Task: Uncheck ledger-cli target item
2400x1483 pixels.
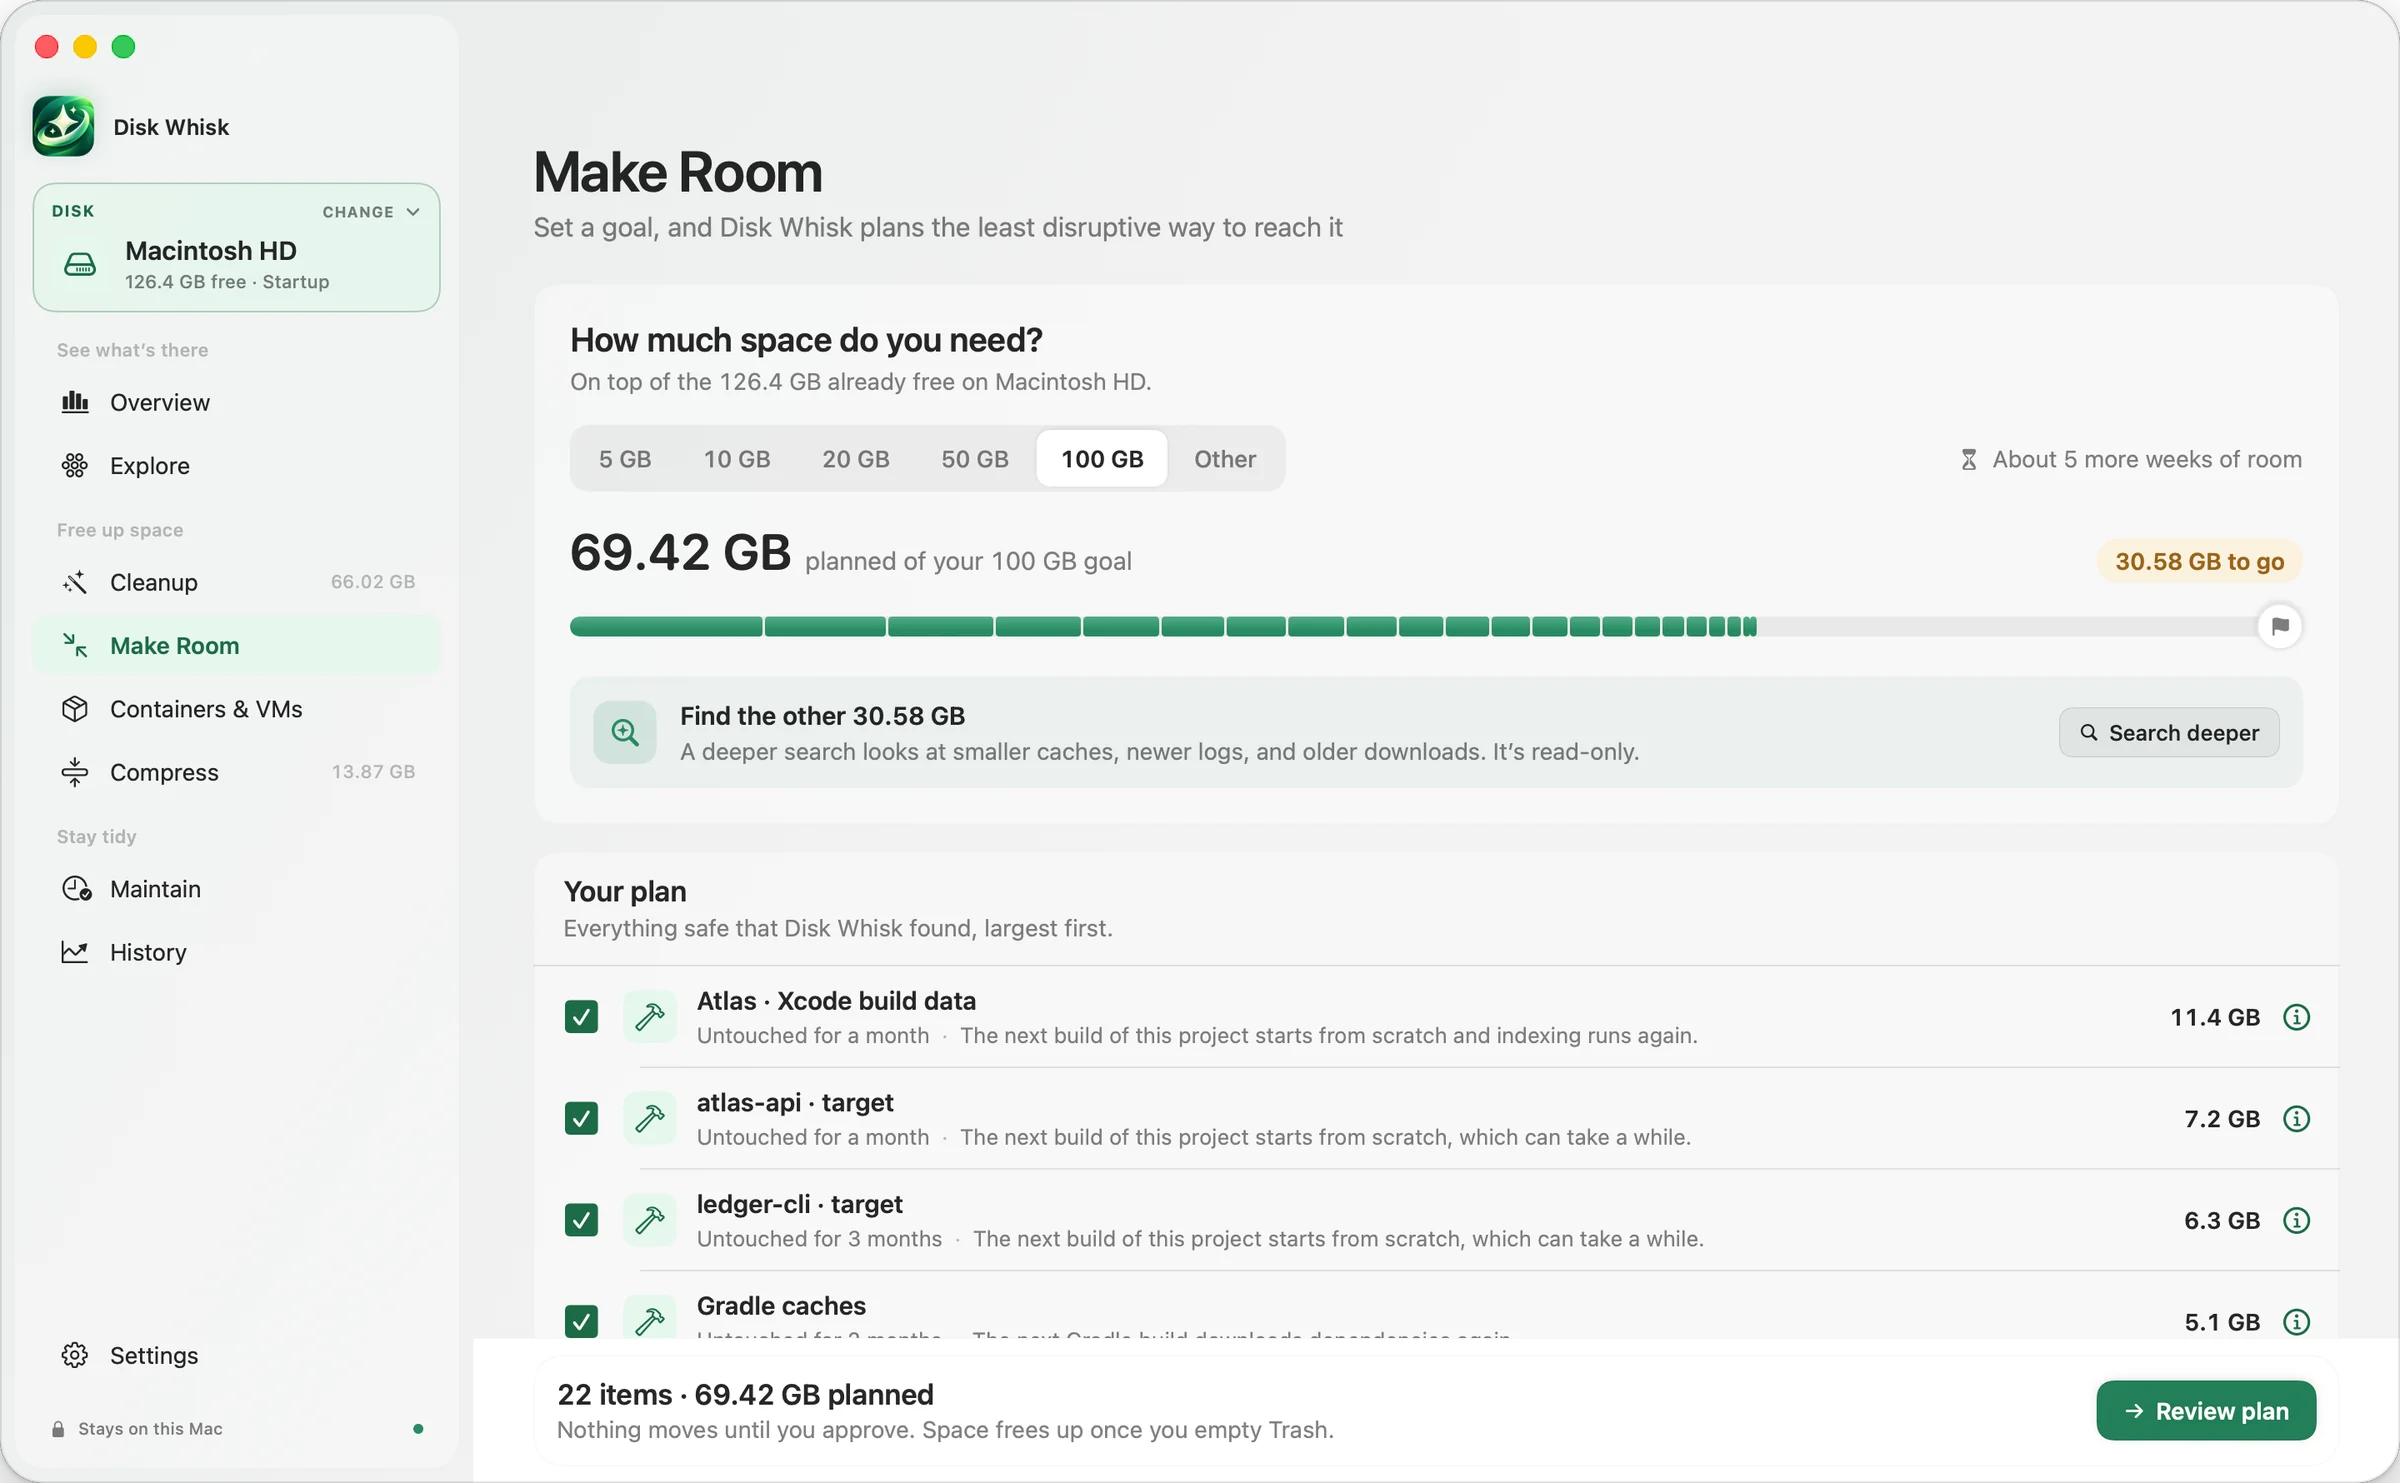Action: (x=581, y=1220)
